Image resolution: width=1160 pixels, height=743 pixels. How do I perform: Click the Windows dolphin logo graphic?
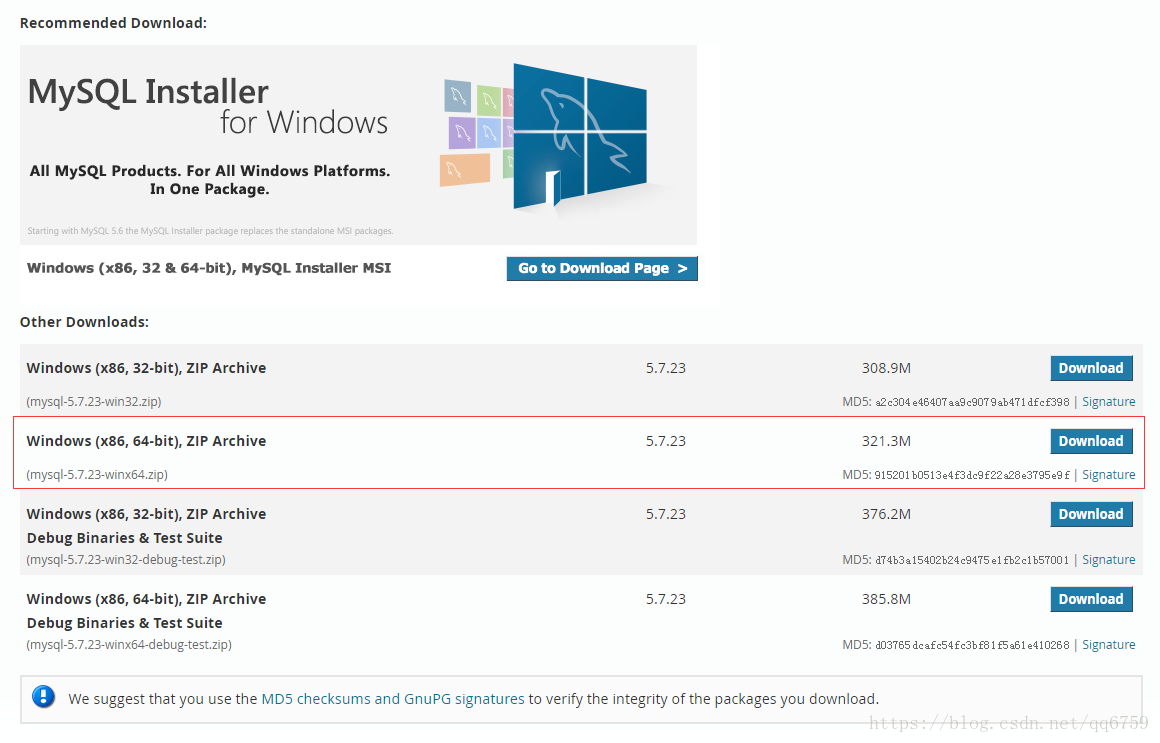[x=579, y=135]
